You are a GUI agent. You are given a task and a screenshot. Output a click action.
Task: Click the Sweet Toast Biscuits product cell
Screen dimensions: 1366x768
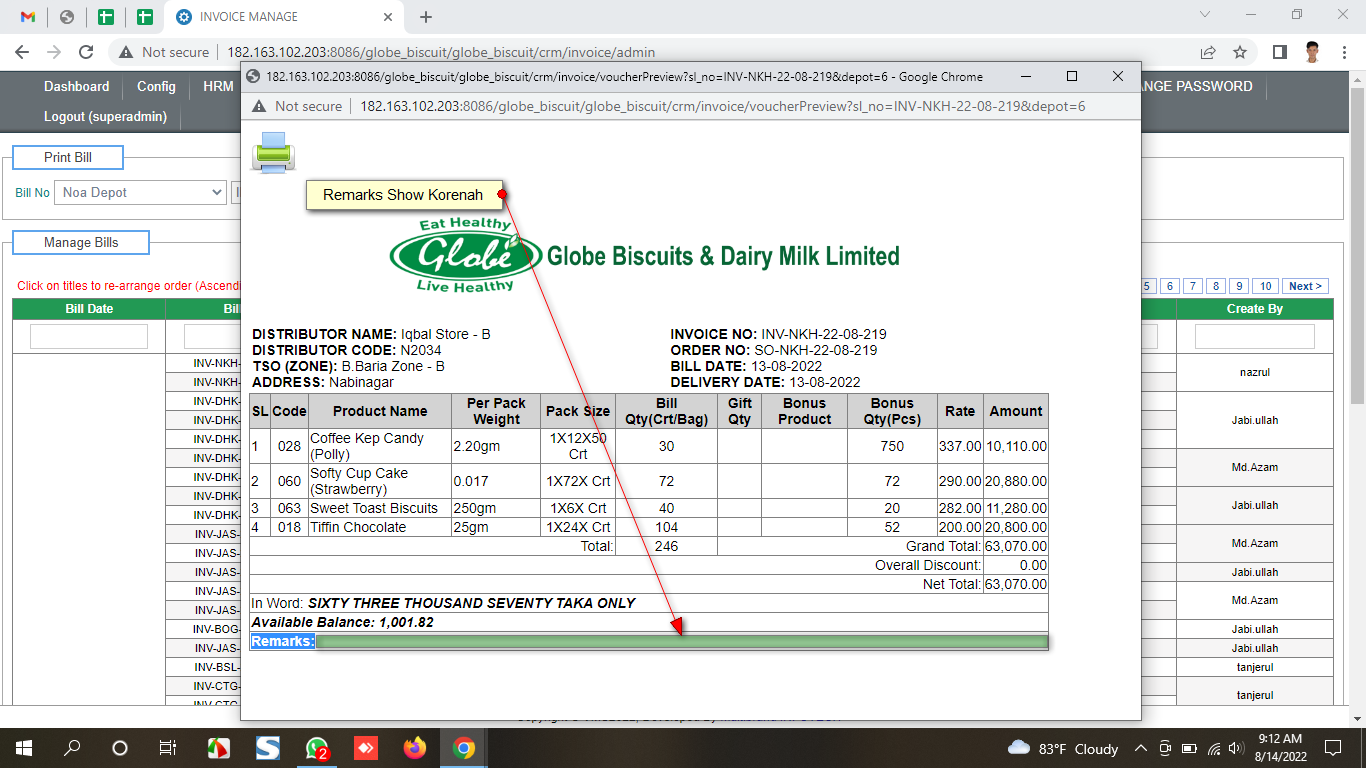[379, 508]
